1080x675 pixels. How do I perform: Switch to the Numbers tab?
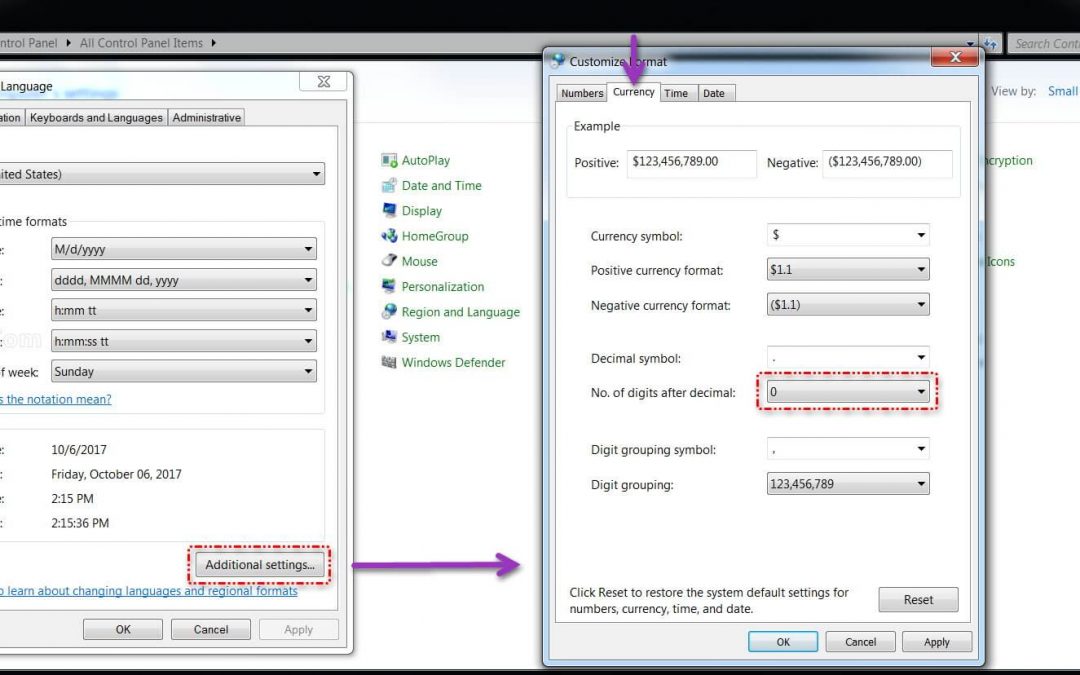581,93
